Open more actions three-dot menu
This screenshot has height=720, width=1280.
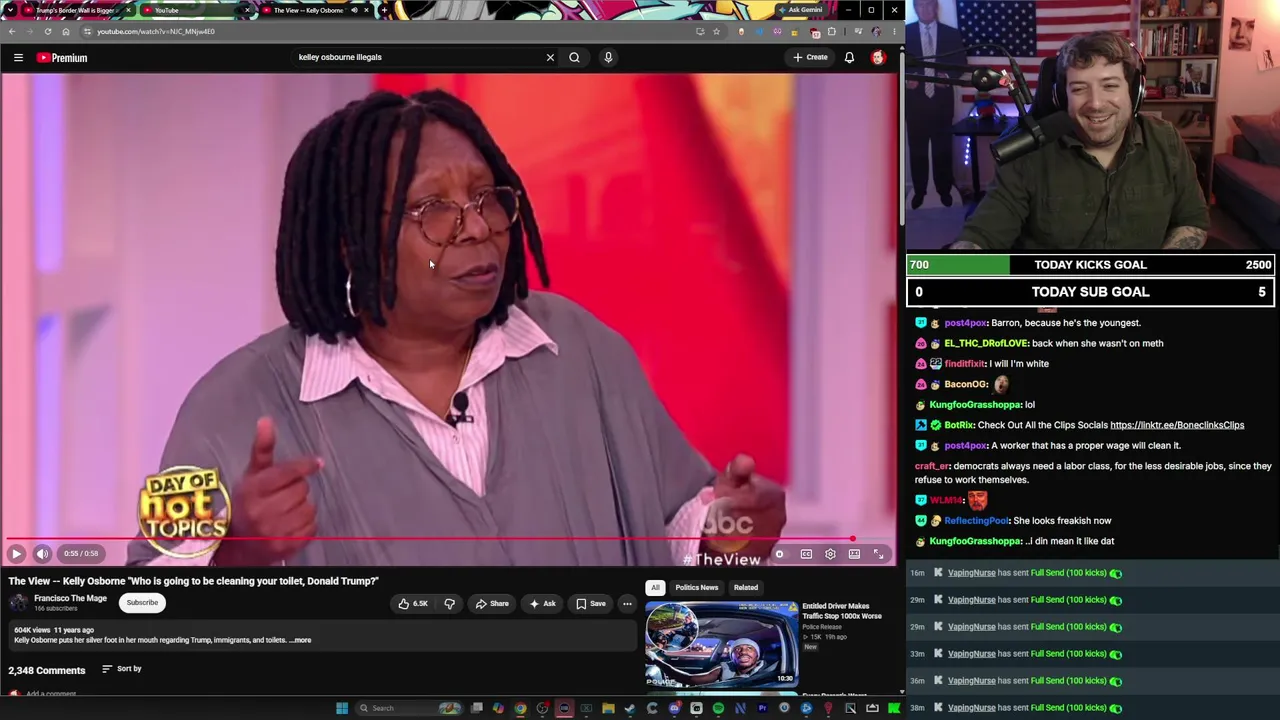(627, 604)
